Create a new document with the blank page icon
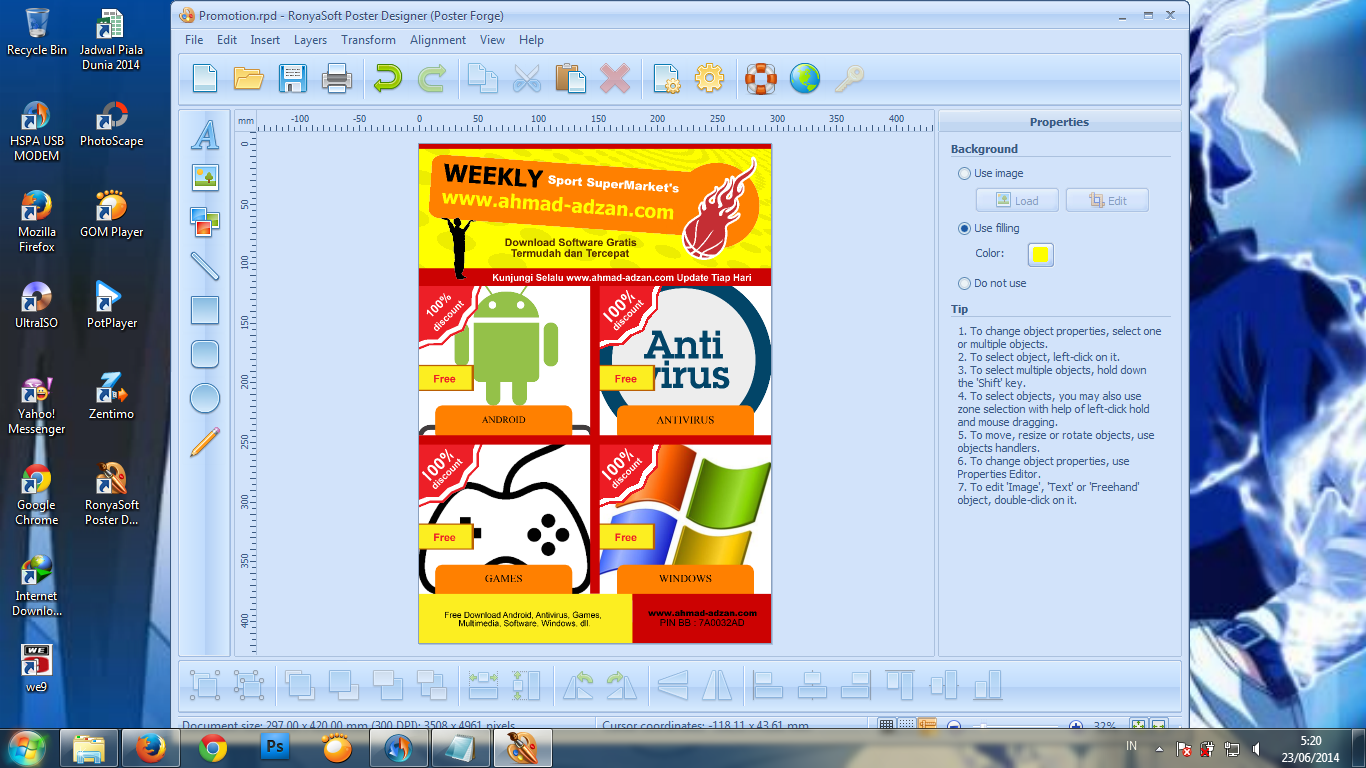The width and height of the screenshot is (1366, 768). 204,78
